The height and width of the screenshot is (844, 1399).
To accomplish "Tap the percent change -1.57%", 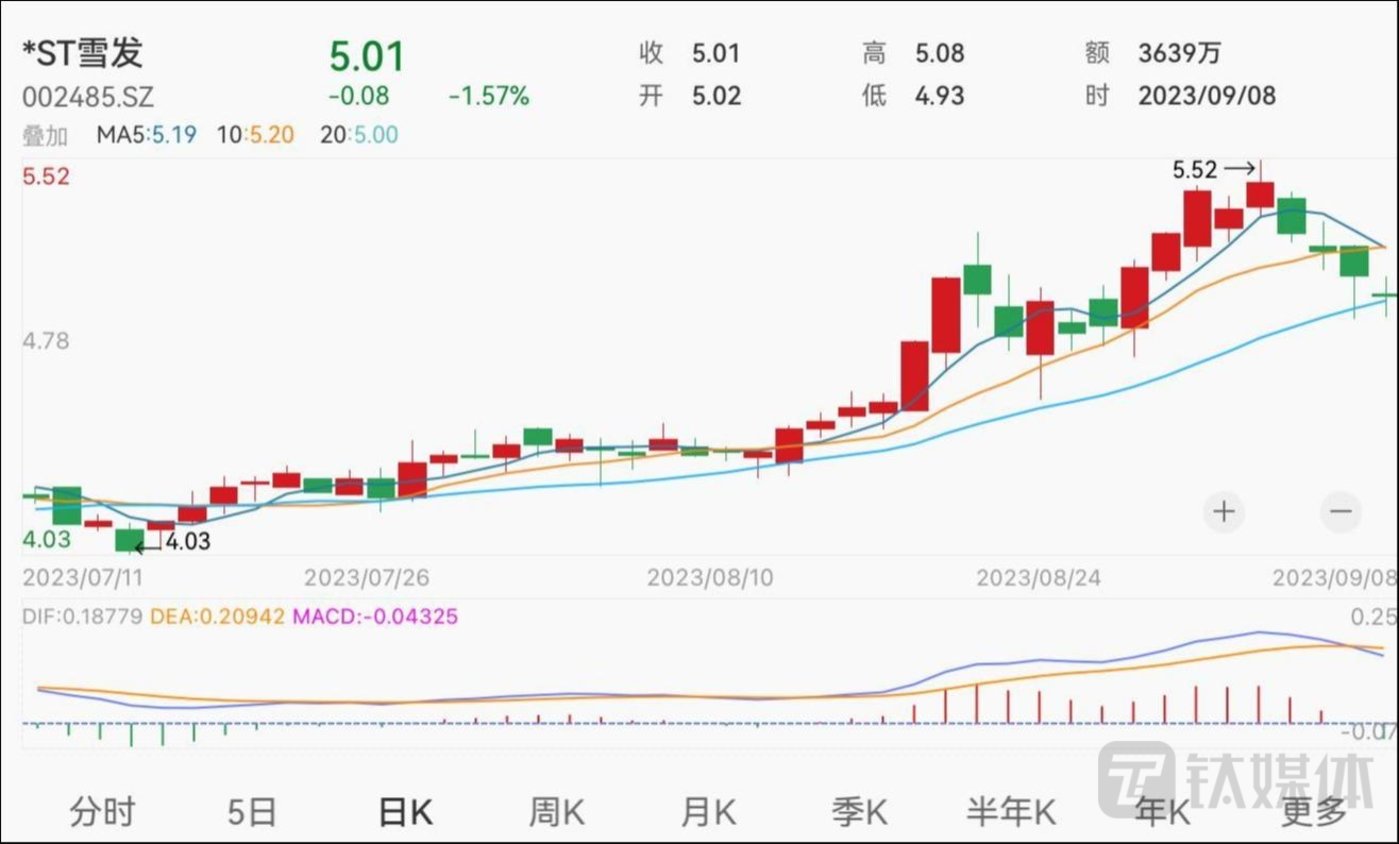I will coord(489,97).
